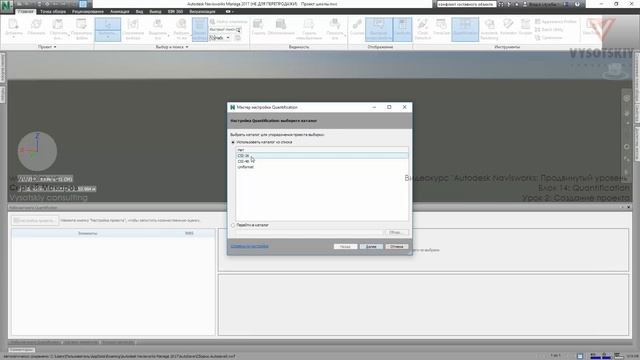Click the Hide (Скрыть) visibility icon
Image resolution: width=640 pixels, height=360 pixels.
[258, 25]
